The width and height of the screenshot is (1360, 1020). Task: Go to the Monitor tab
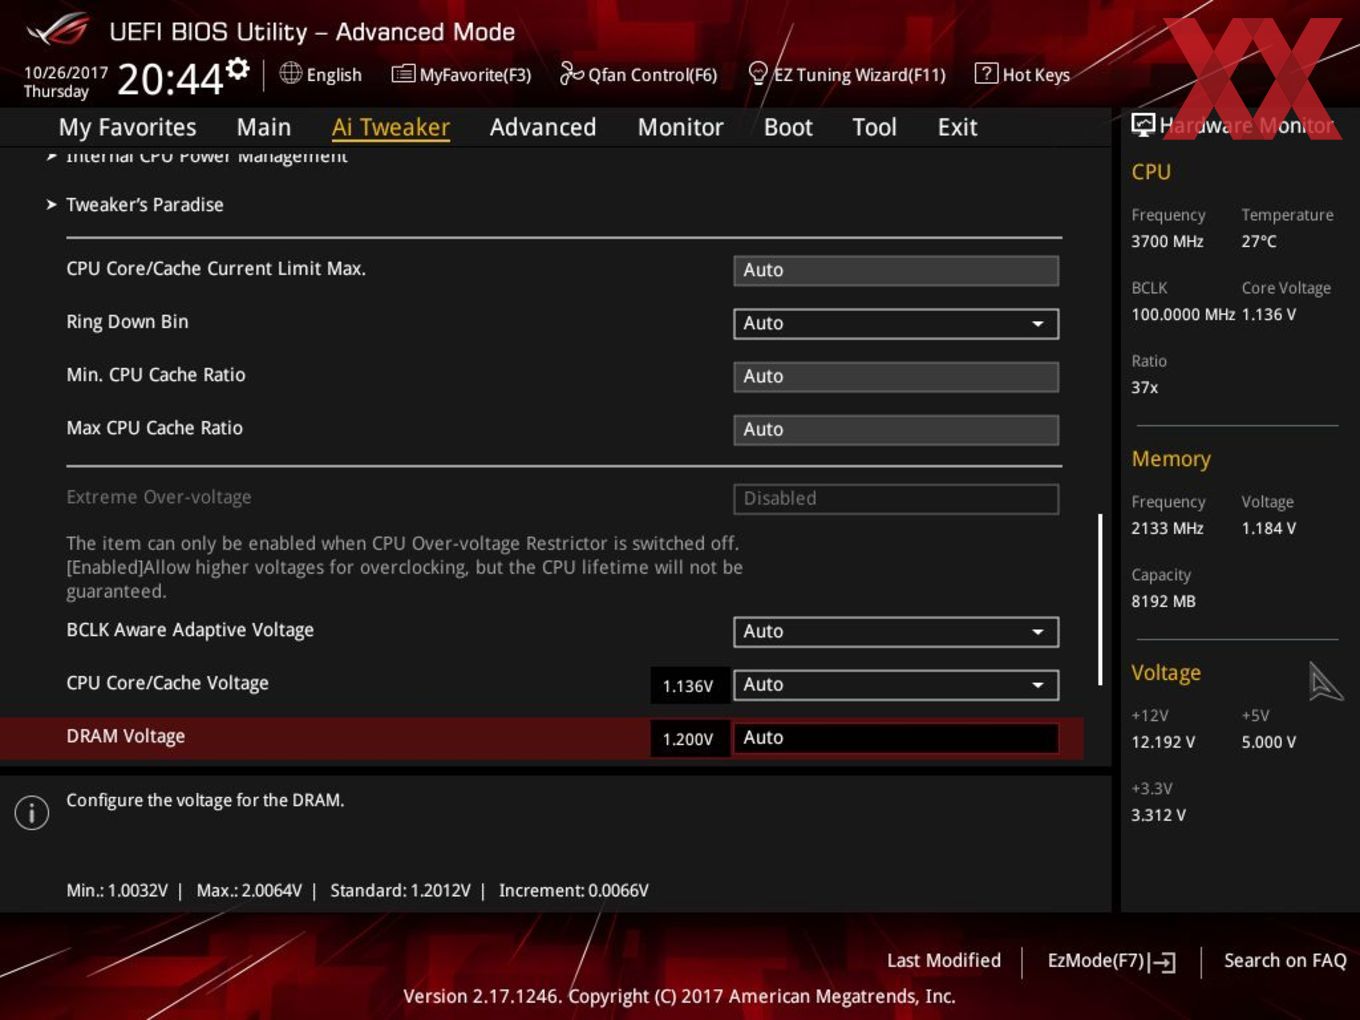point(680,127)
